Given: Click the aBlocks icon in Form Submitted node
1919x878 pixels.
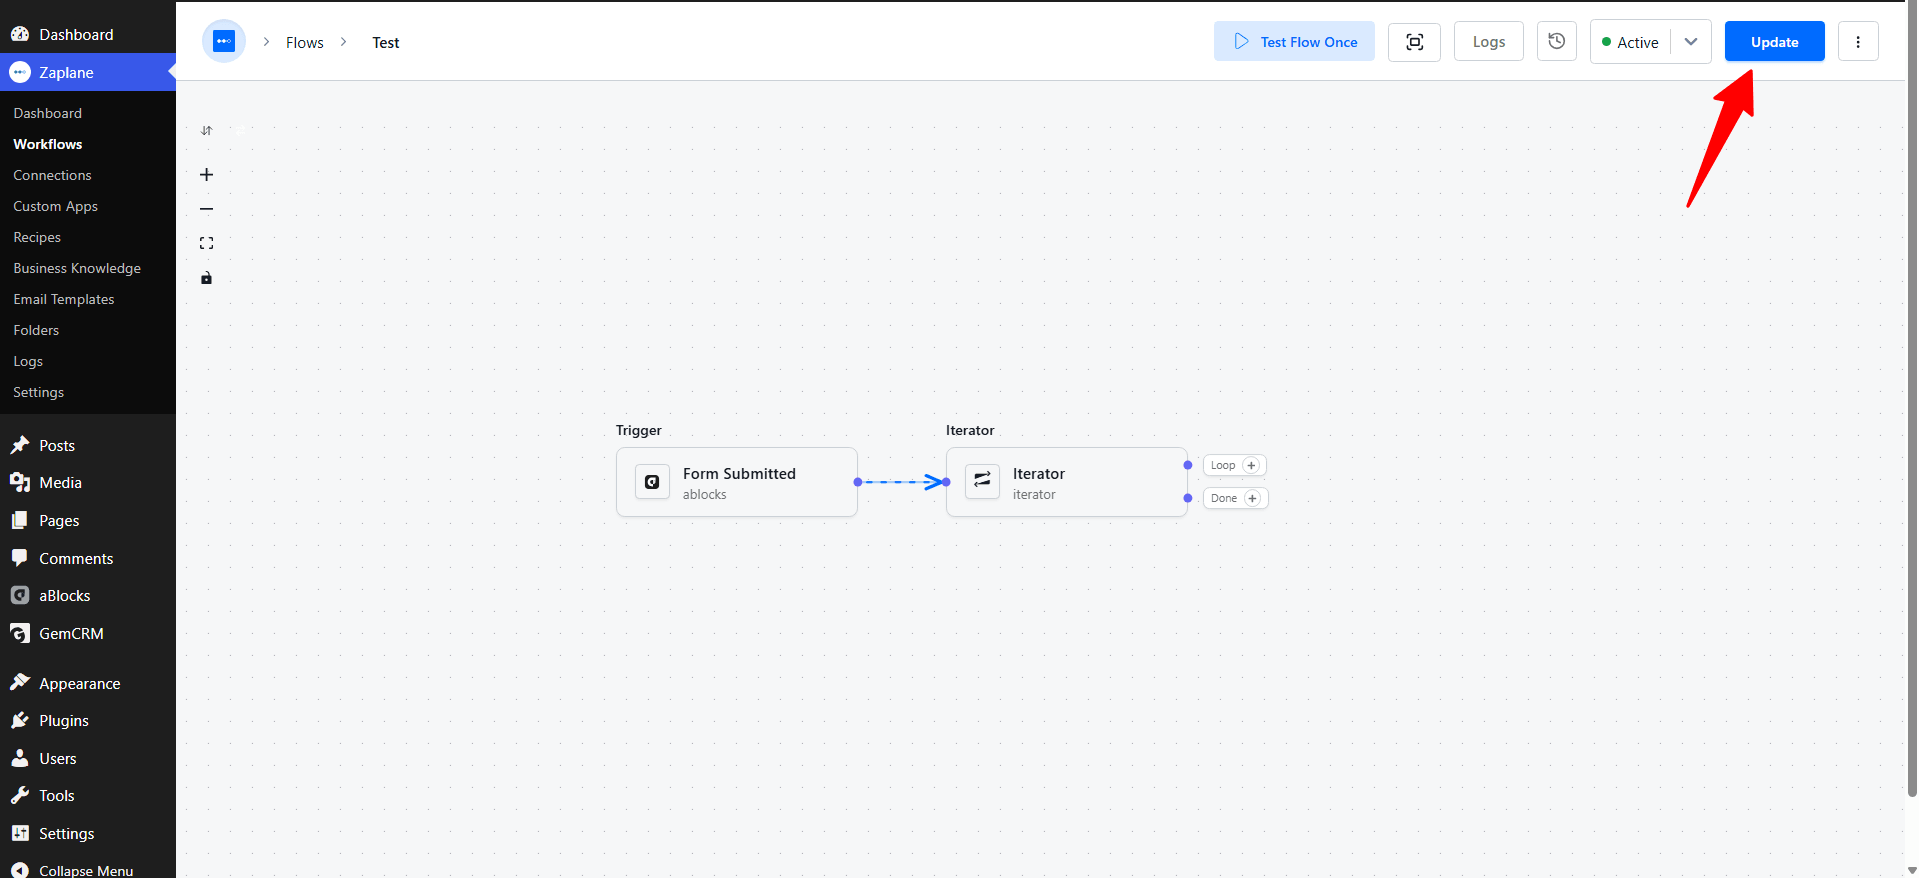Looking at the screenshot, I should tap(652, 482).
